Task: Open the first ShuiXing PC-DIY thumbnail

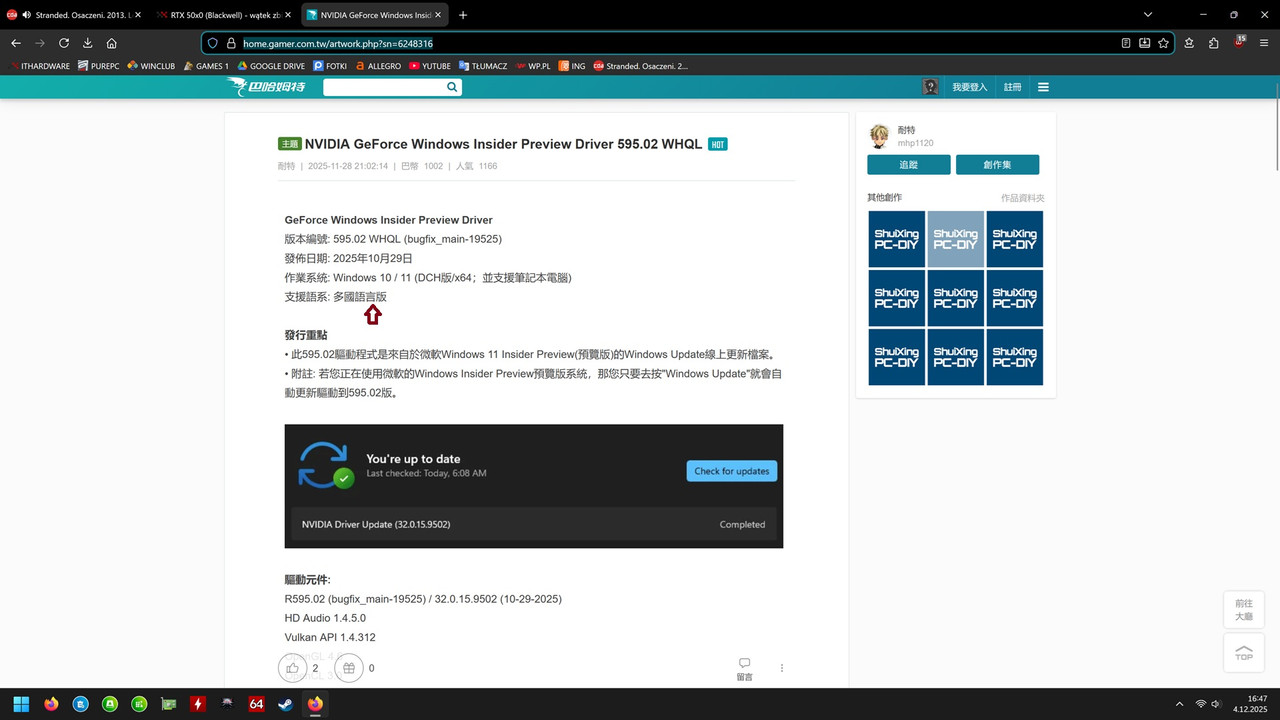Action: (x=896, y=239)
